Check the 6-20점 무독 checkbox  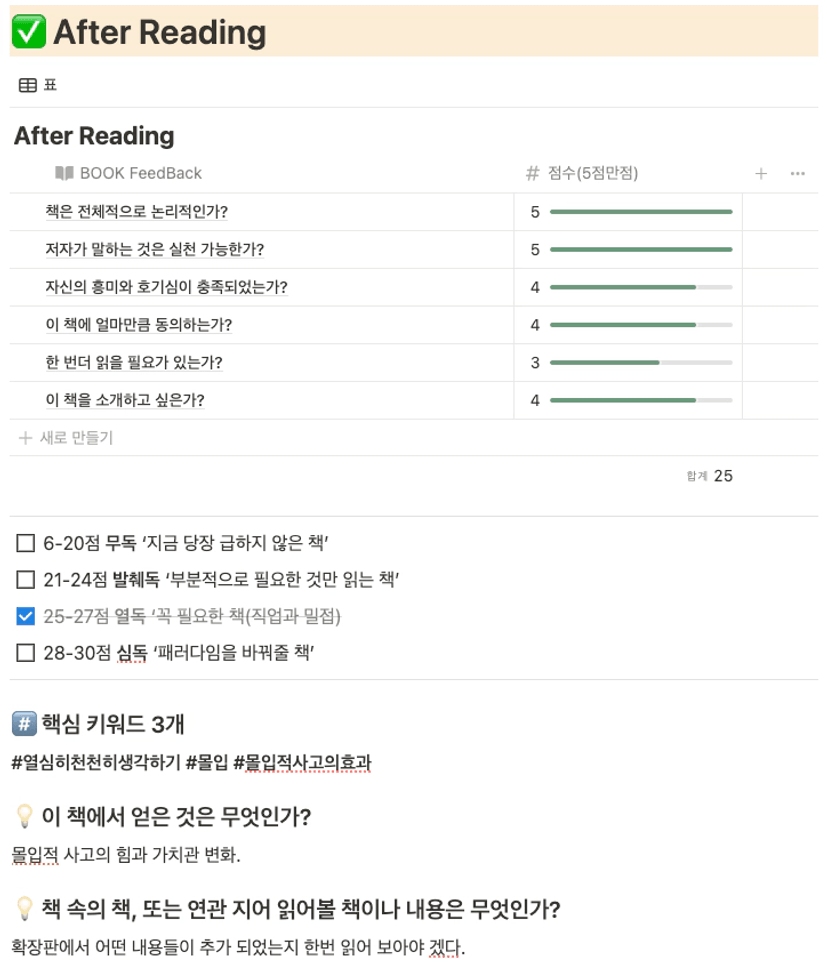point(25,543)
